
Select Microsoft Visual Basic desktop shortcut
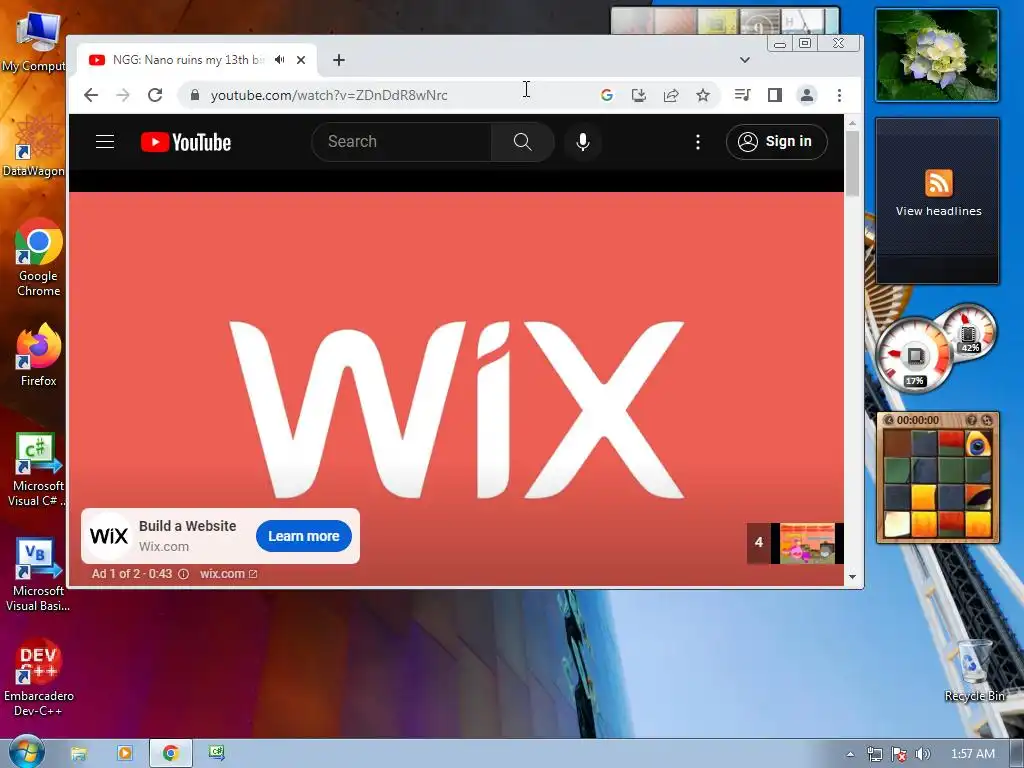pos(37,575)
